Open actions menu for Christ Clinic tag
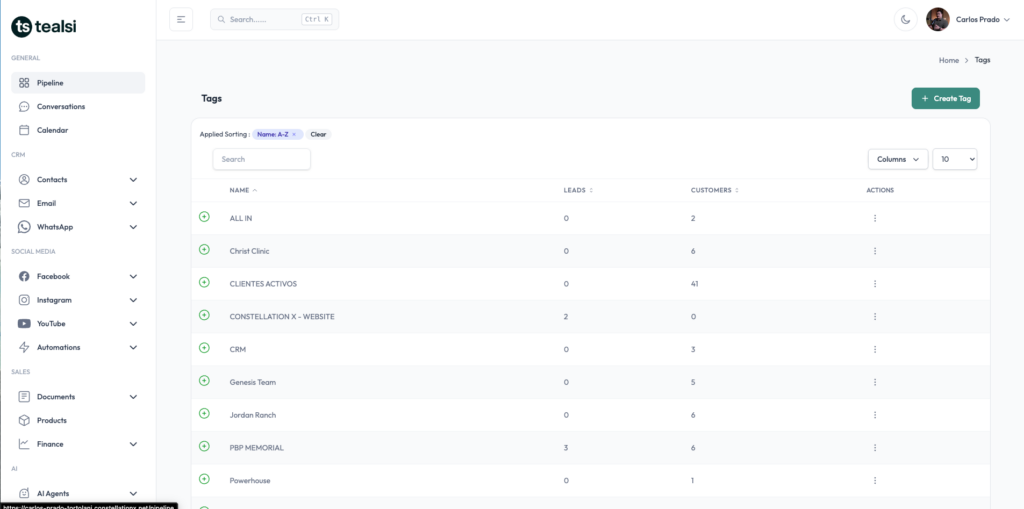The image size is (1024, 509). coord(875,251)
